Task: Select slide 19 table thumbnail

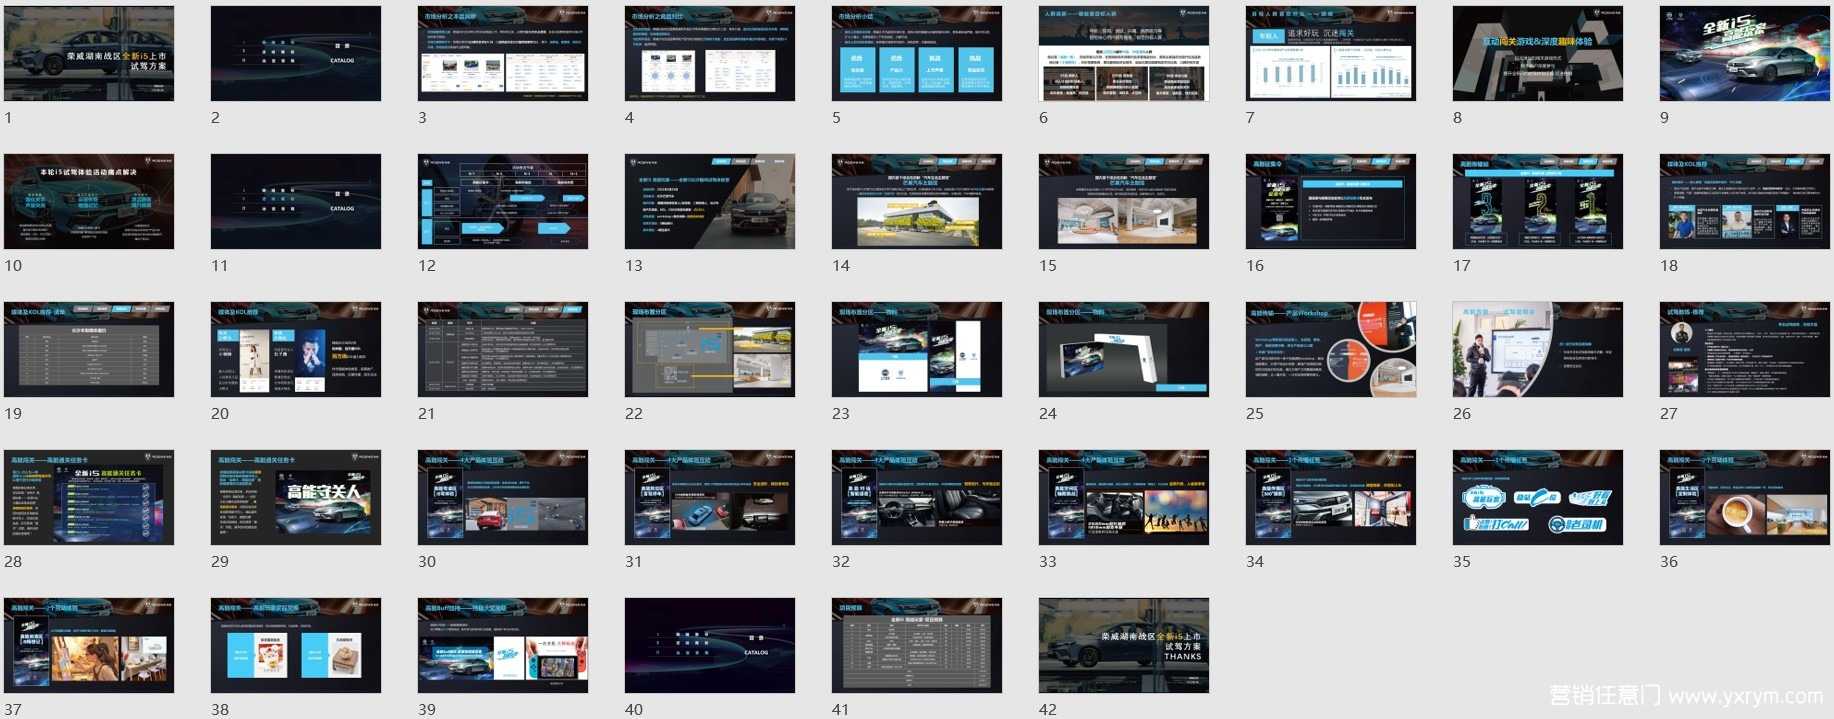Action: click(89, 349)
